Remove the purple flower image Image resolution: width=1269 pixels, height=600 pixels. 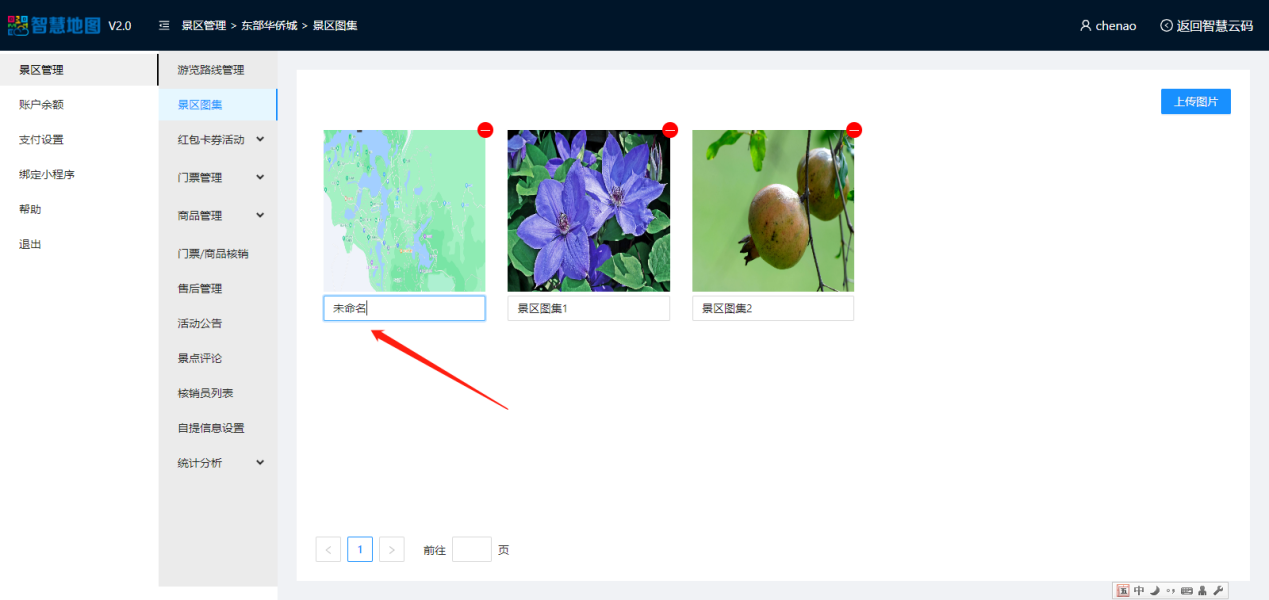pyautogui.click(x=670, y=130)
